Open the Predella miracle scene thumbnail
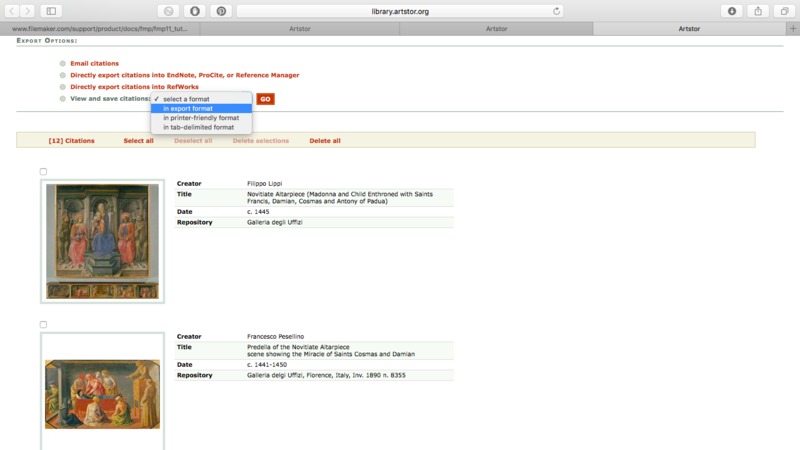Screen dimensions: 800x450 [x=103, y=394]
